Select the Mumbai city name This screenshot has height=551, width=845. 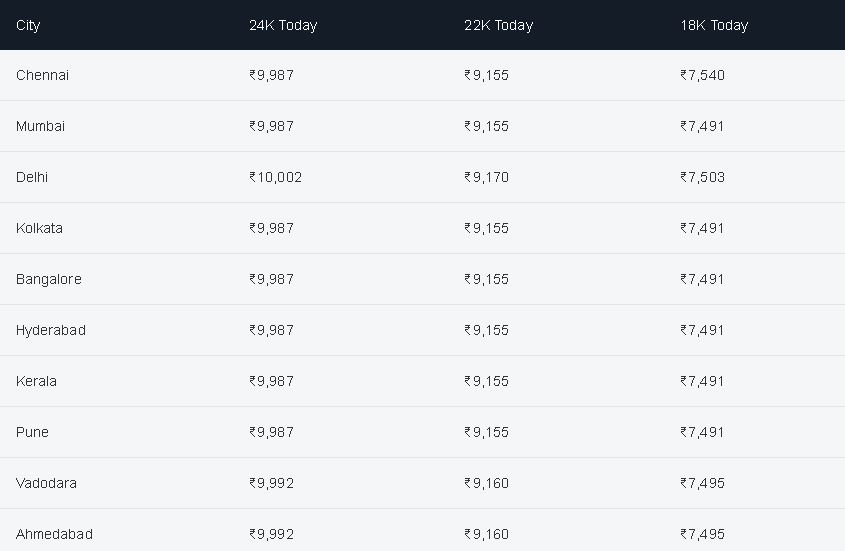[40, 126]
